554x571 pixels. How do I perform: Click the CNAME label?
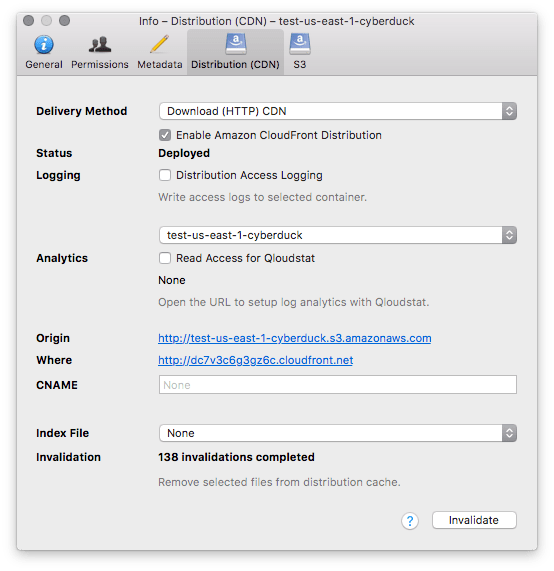[x=57, y=385]
